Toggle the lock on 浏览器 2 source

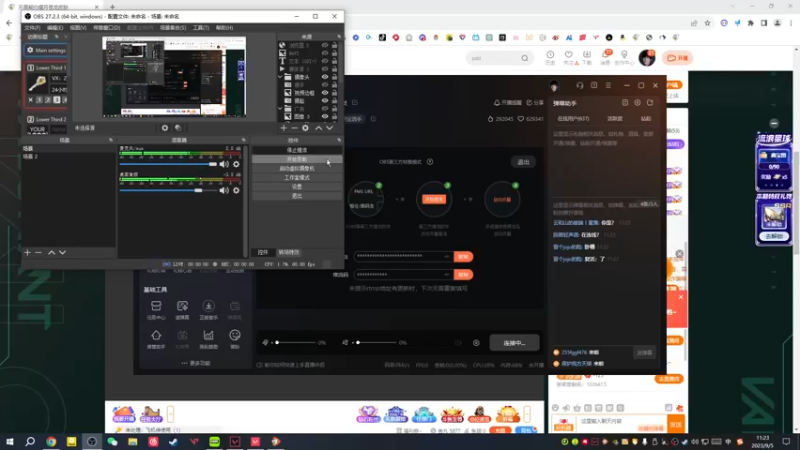pyautogui.click(x=334, y=45)
